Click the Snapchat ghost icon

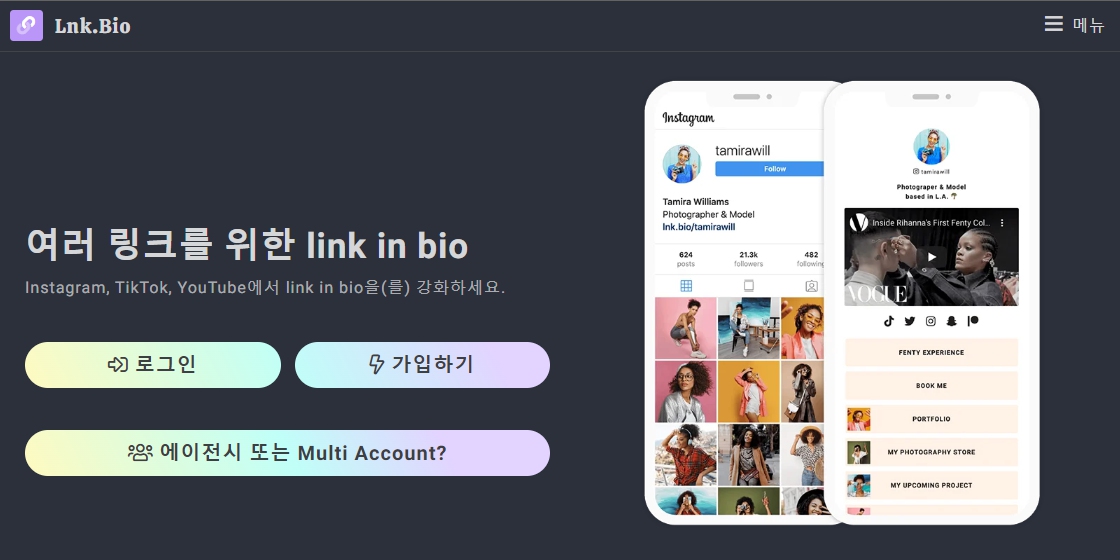pyautogui.click(x=951, y=321)
